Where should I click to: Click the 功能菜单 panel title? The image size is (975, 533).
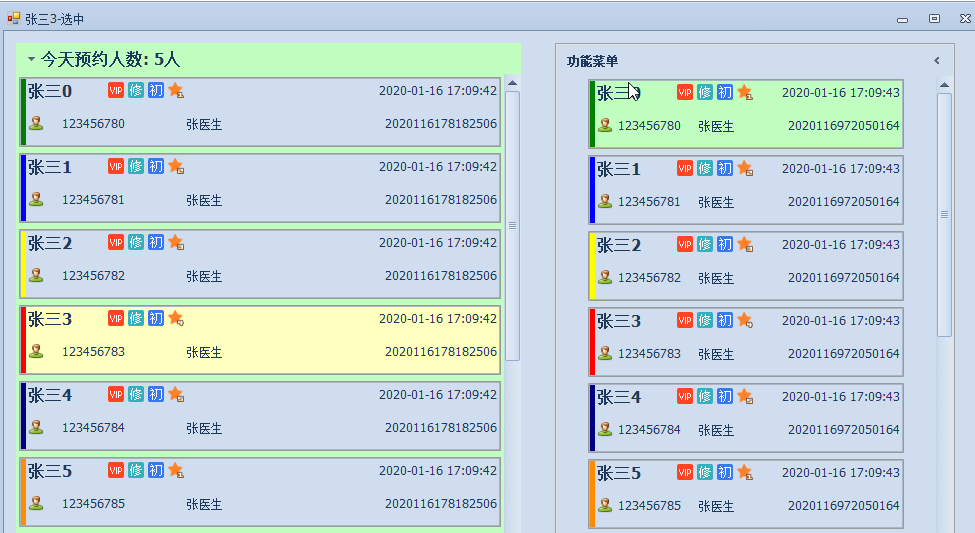[592, 61]
